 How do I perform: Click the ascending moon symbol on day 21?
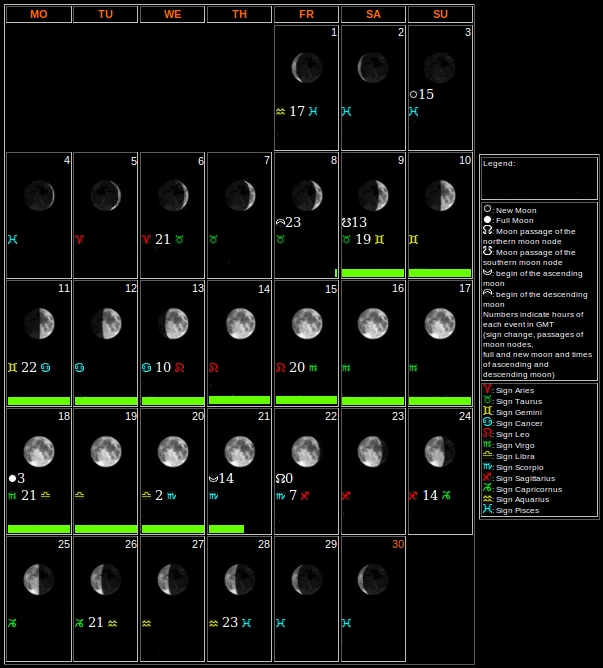213,478
